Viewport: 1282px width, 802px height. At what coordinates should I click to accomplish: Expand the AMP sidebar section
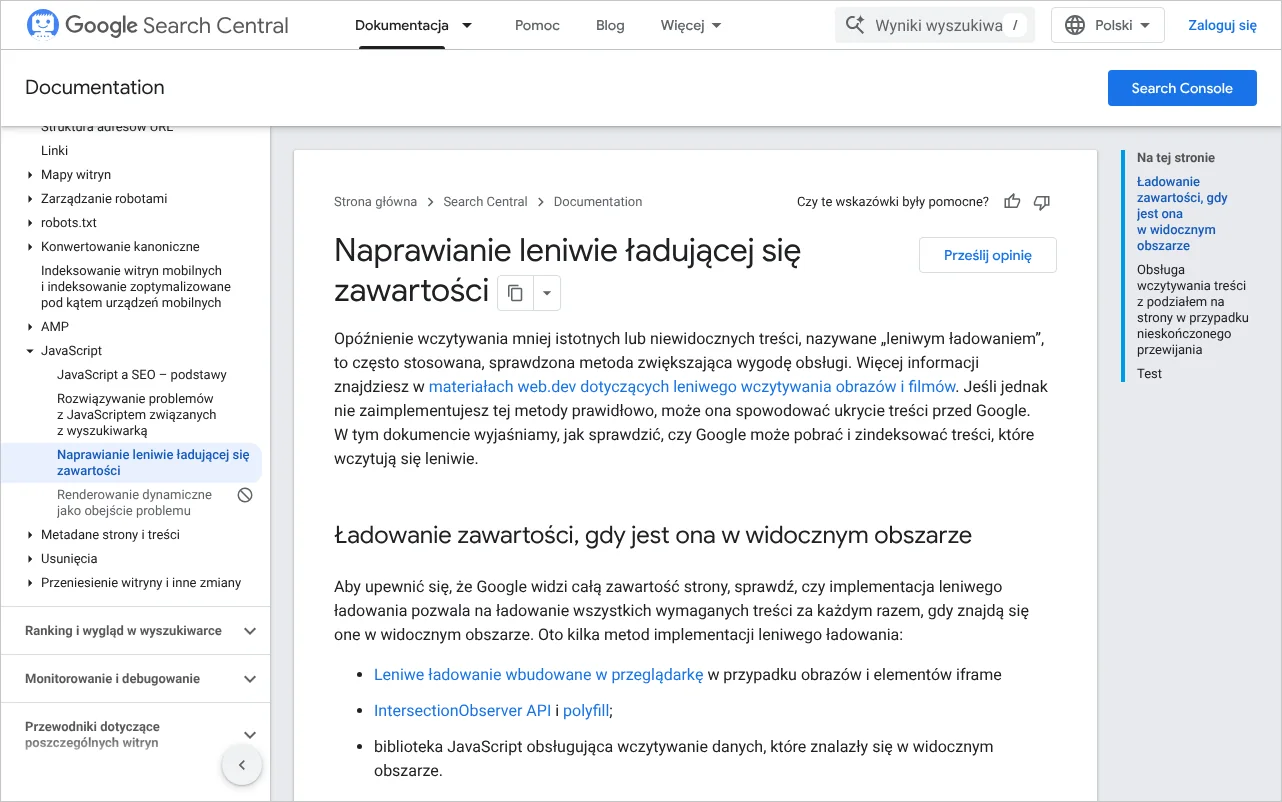pos(30,327)
